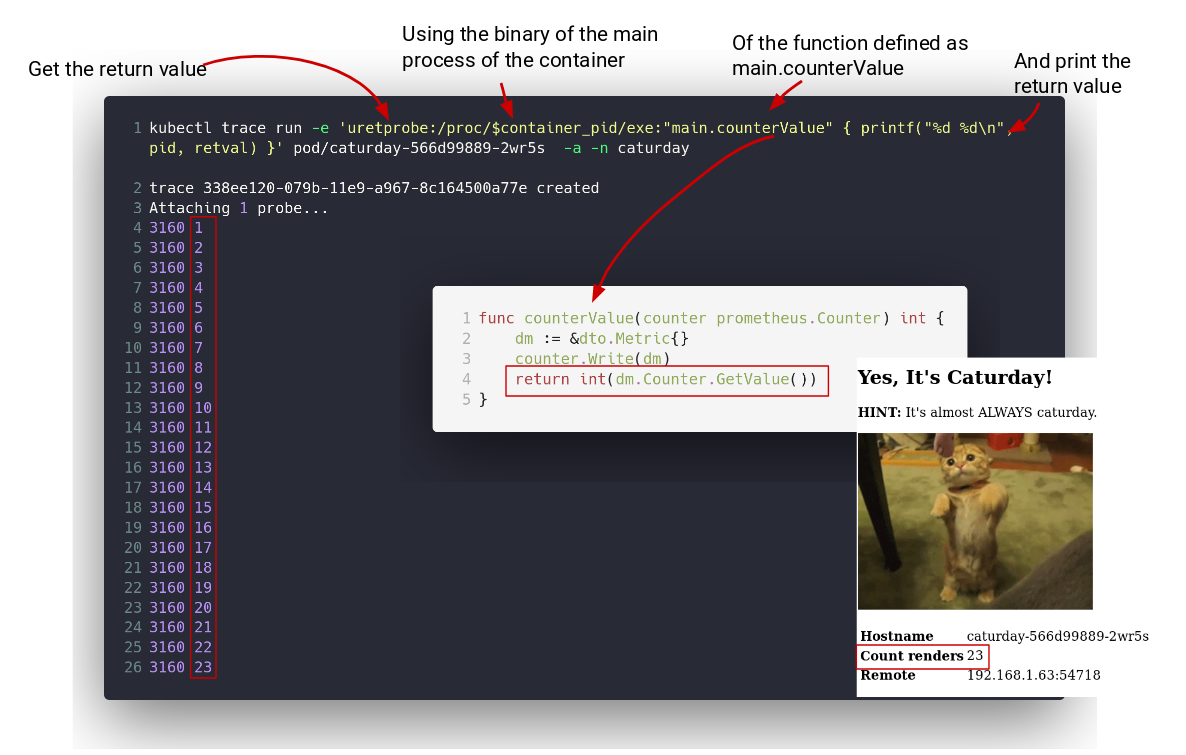Click the Hostname value caturday-566d99889-2wr5s
Viewport: 1186px width, 755px height.
point(1057,636)
